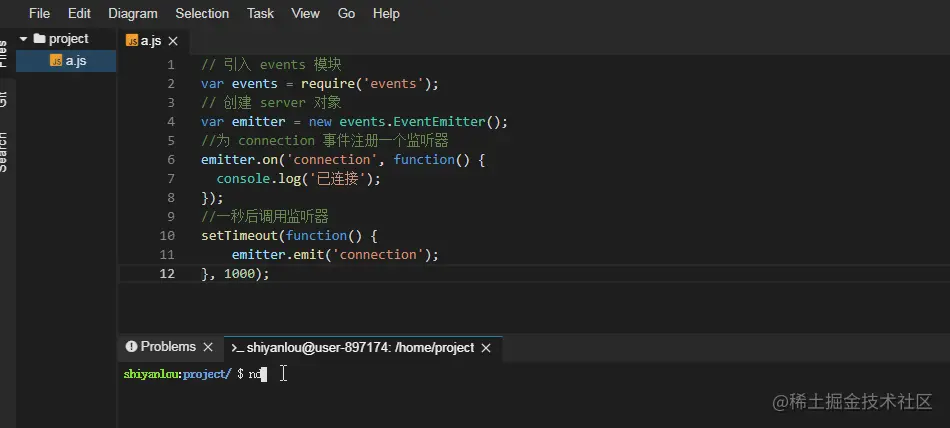Screen dimensions: 950x428
Task: Click the comment "//一秒后调用监听器"
Action: [265, 216]
